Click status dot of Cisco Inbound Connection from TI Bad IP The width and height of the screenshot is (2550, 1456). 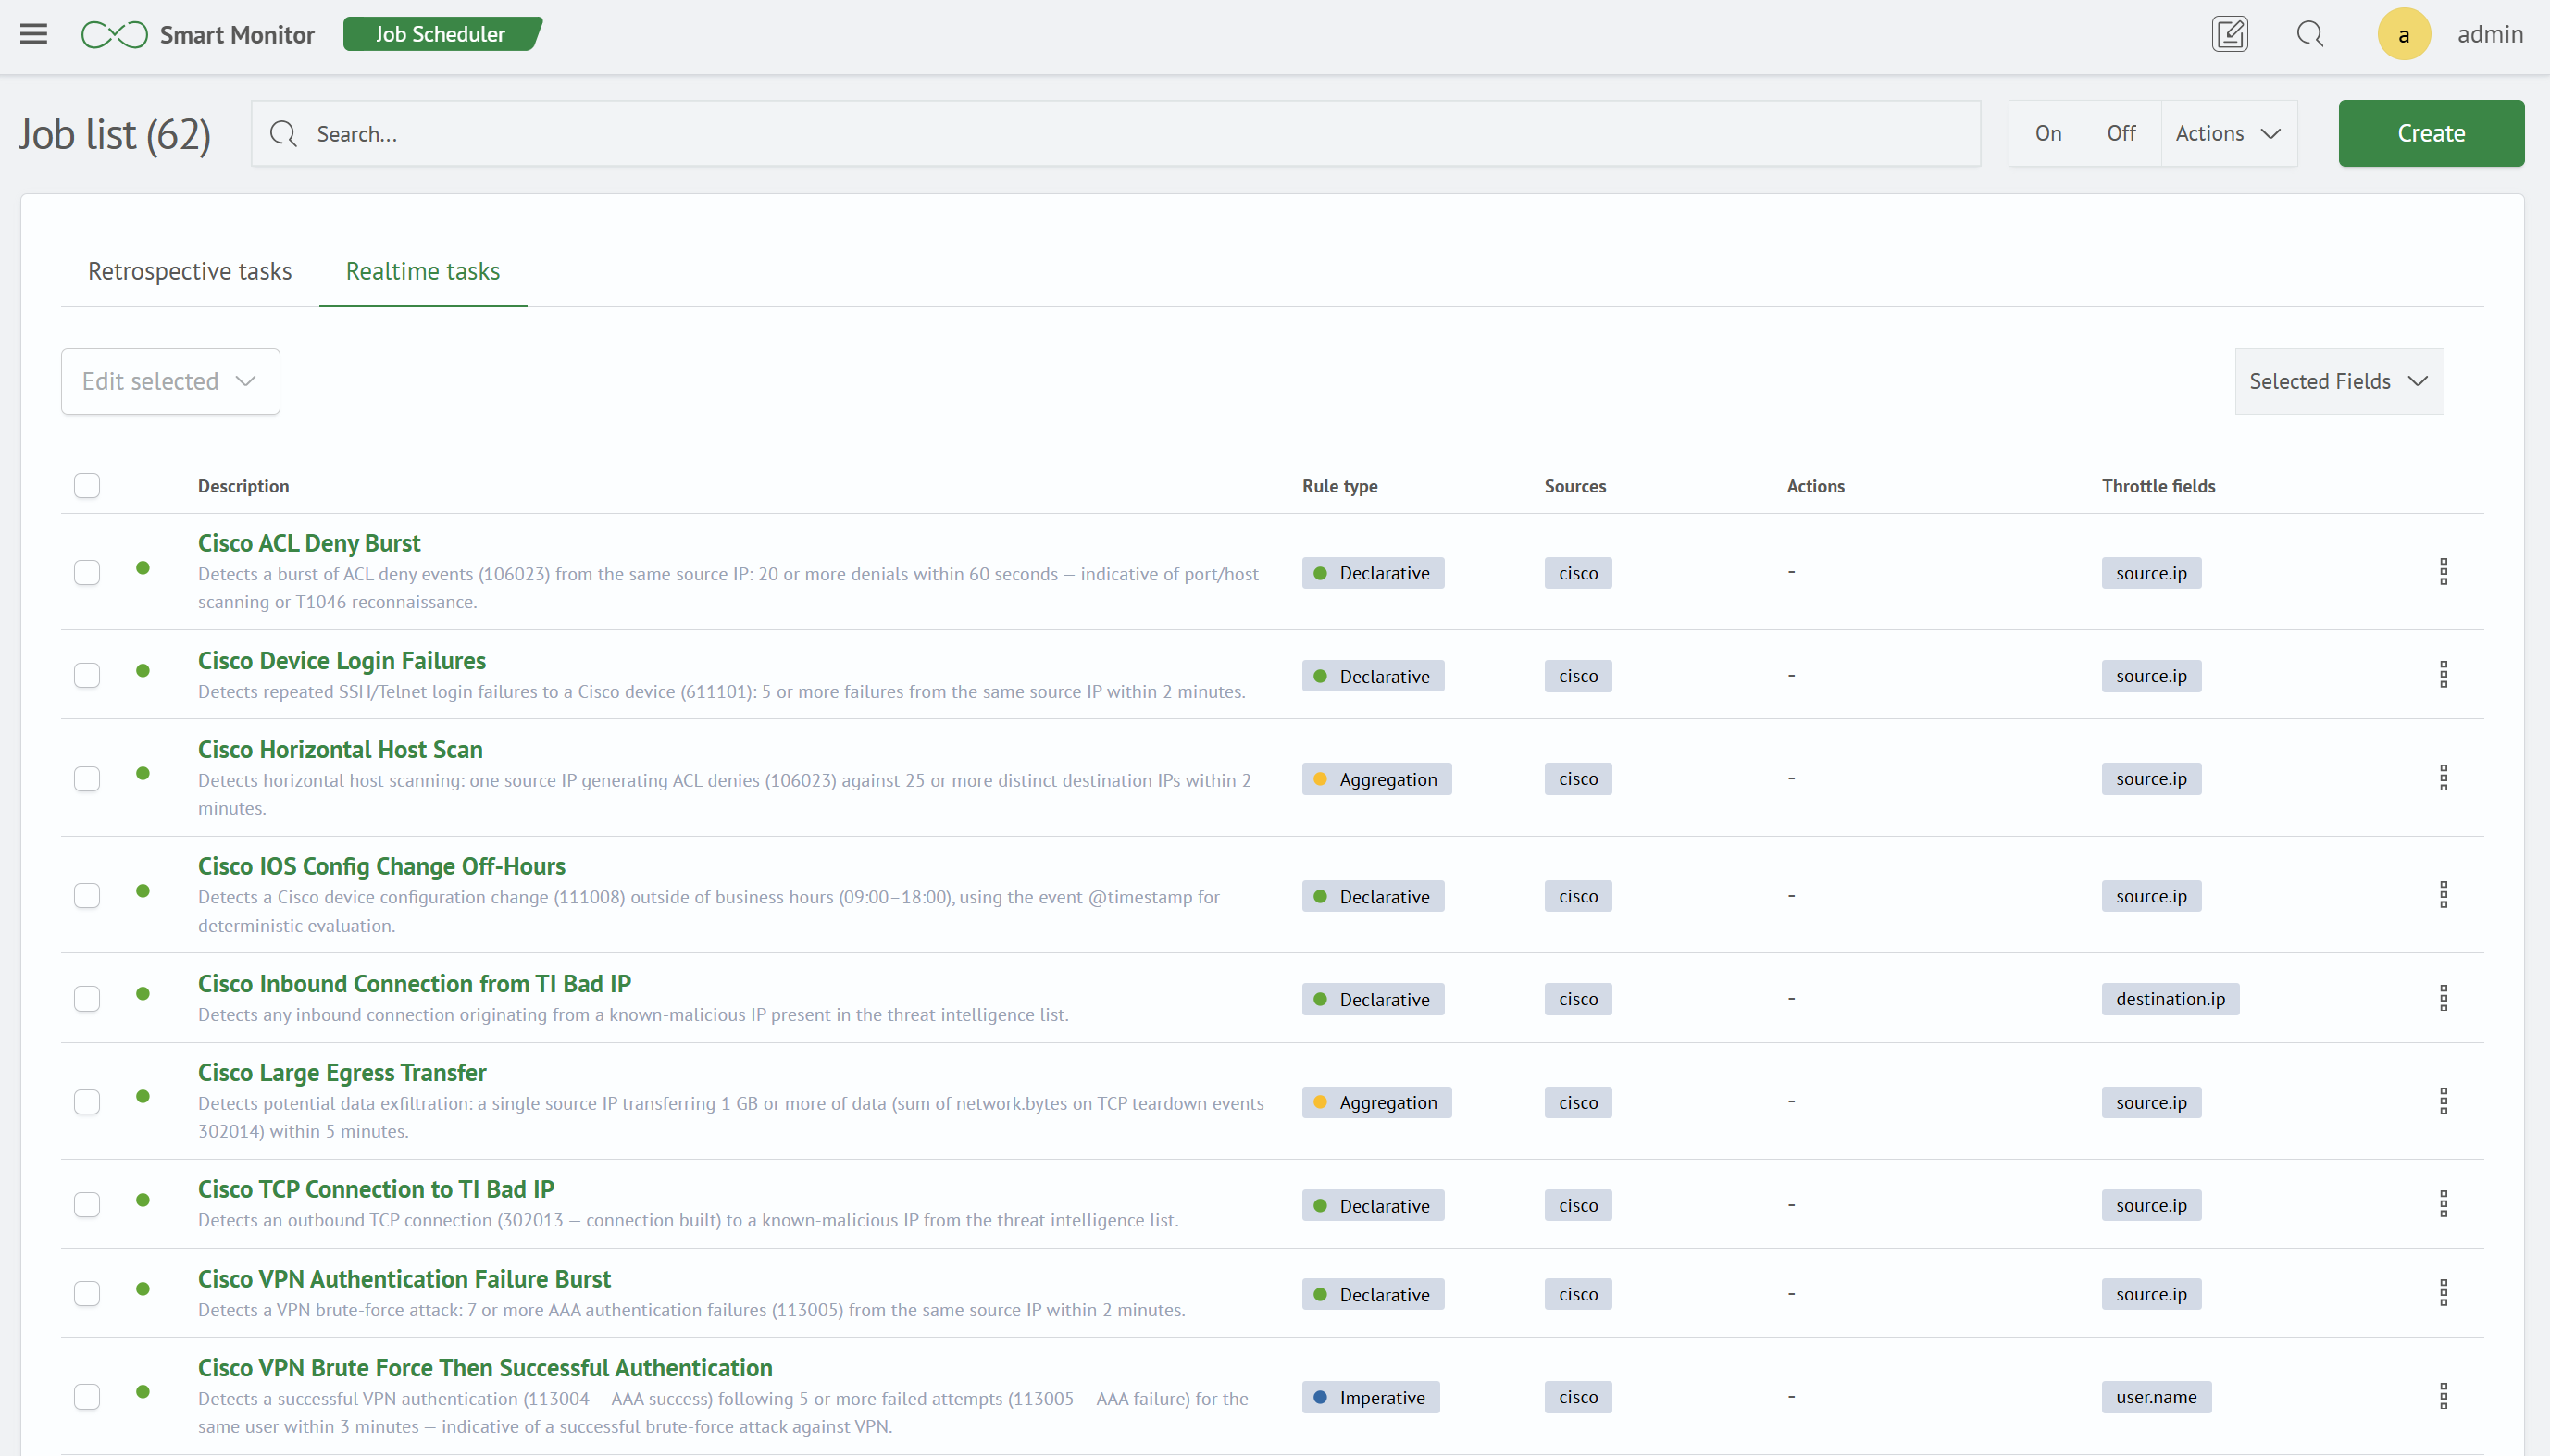[143, 994]
